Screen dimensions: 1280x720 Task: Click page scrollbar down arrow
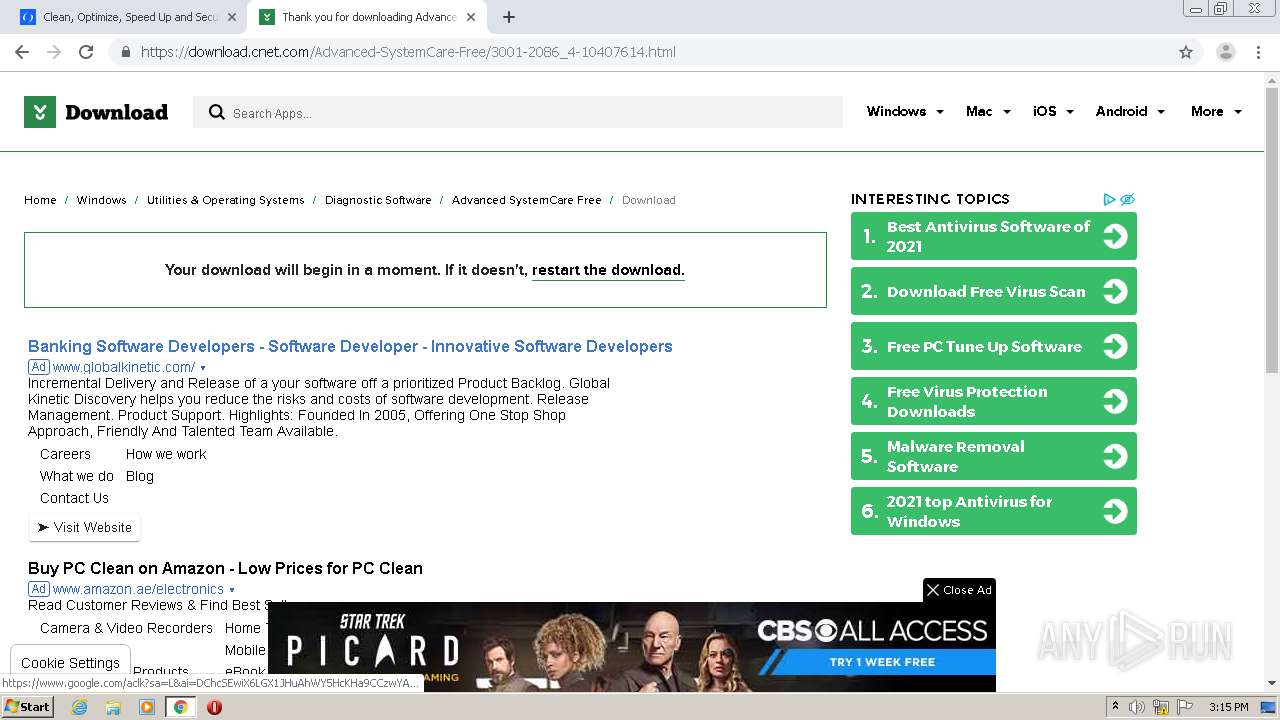1272,684
